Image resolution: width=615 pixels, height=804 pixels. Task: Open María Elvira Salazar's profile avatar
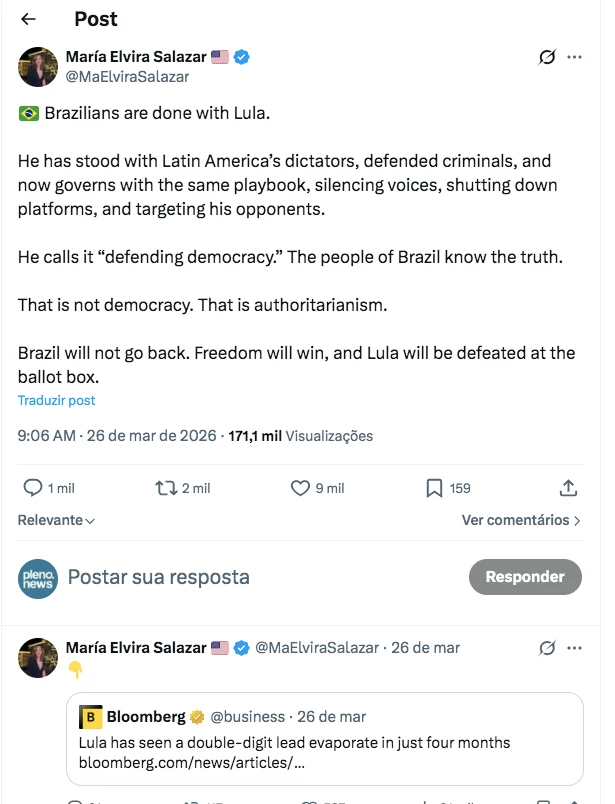tap(37, 66)
